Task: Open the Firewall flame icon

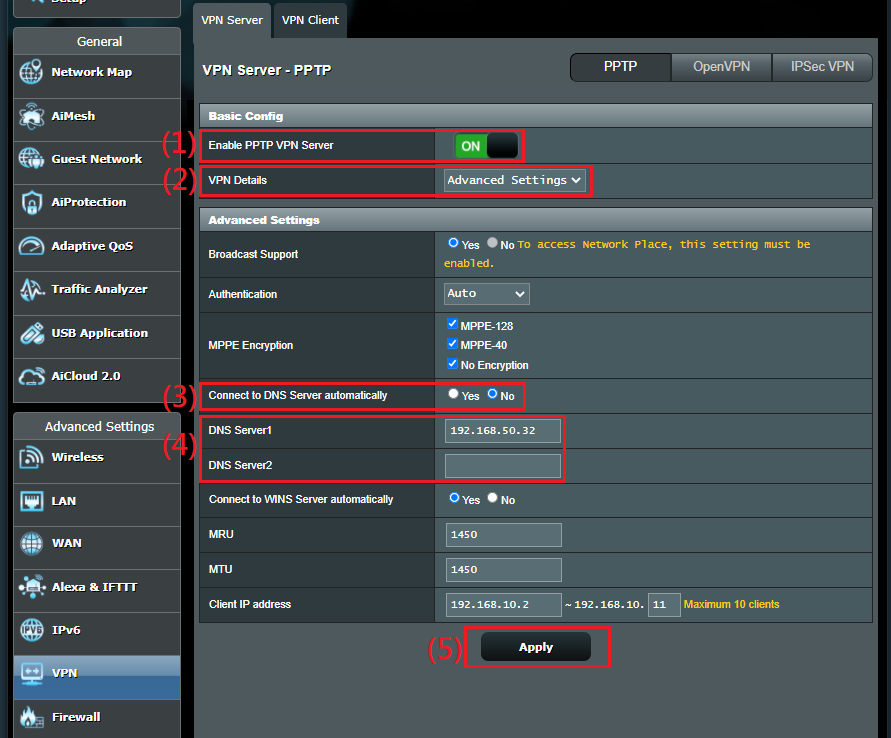Action: (32, 717)
